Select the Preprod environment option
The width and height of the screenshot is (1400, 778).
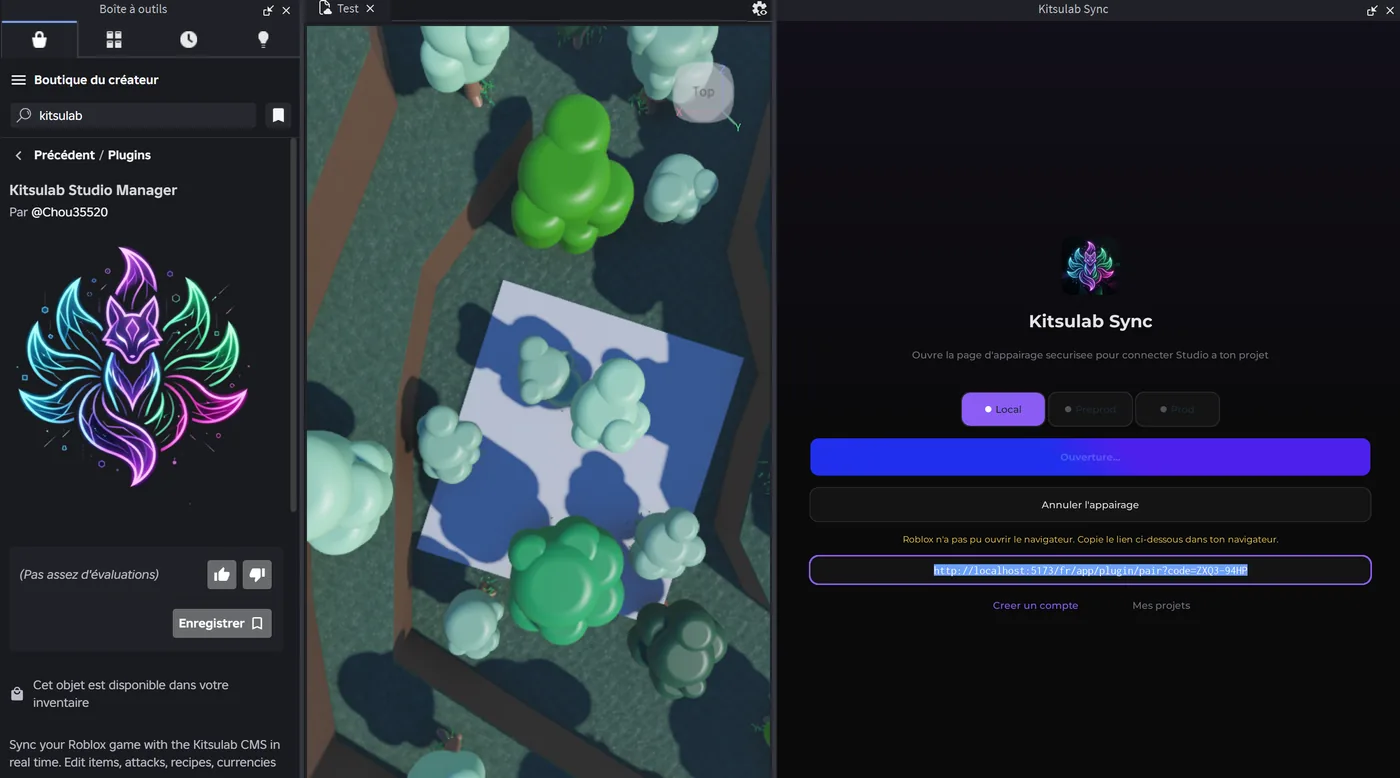click(x=1090, y=409)
